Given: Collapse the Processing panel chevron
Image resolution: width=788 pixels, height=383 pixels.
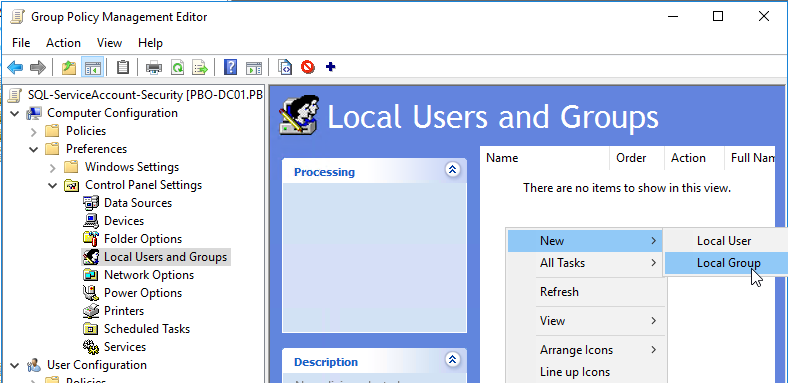Looking at the screenshot, I should pos(453,170).
